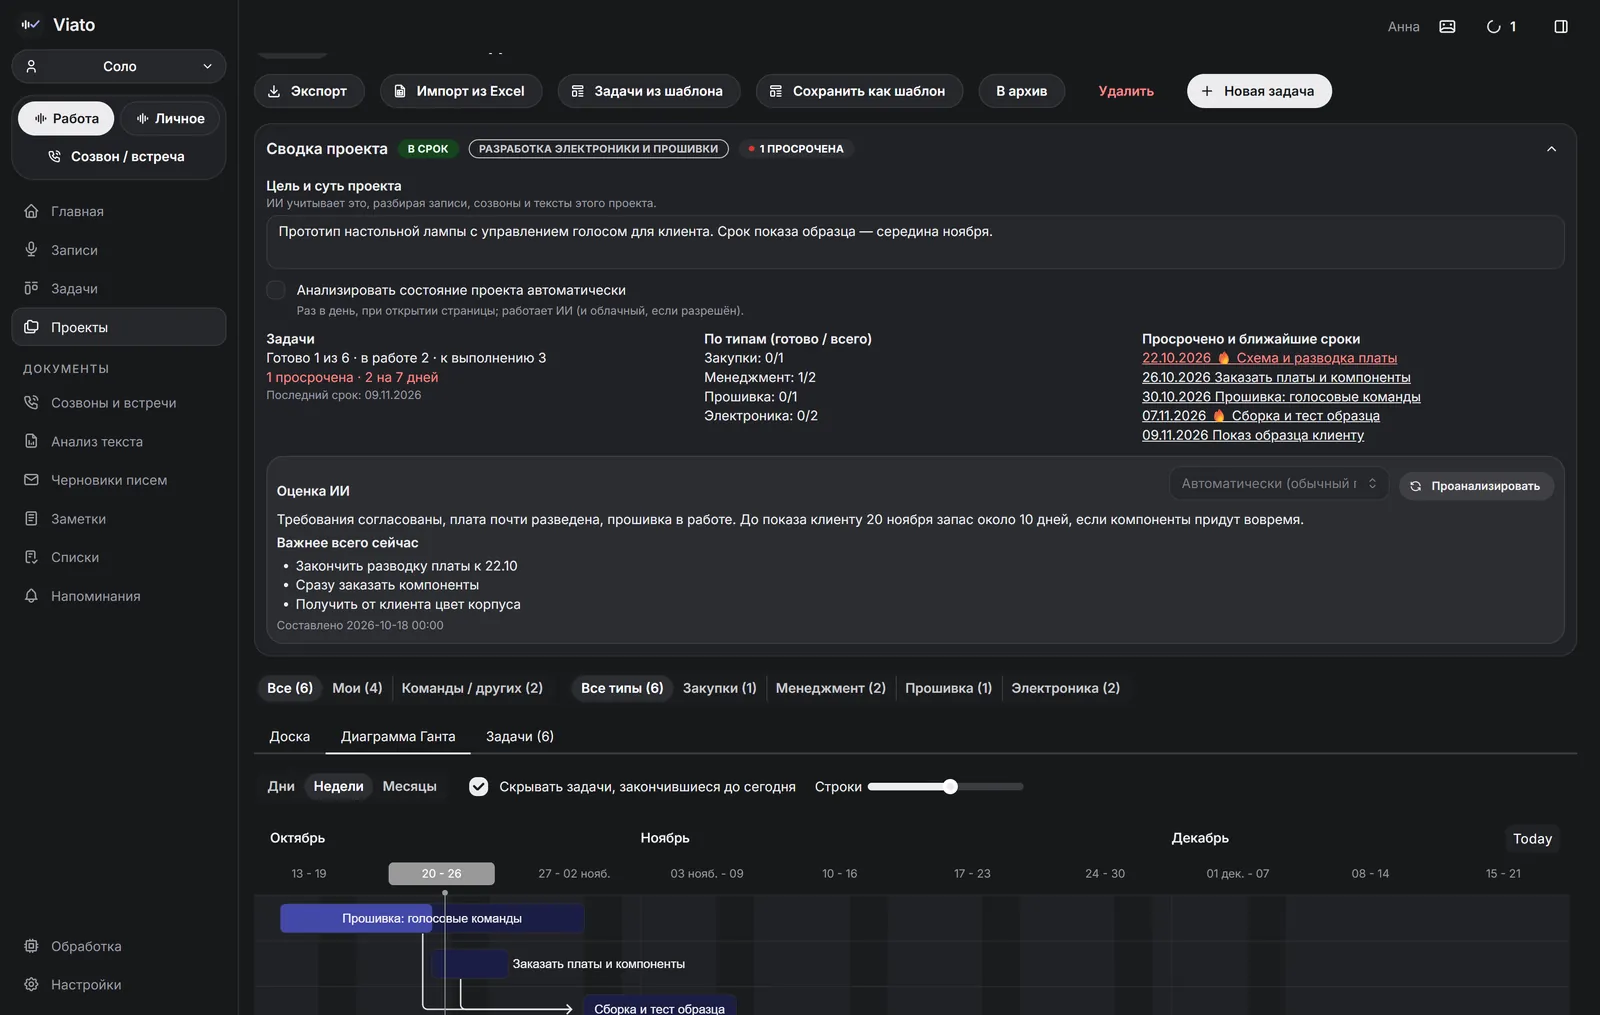Collapse the Сводка проекта panel
This screenshot has width=1600, height=1015.
pos(1552,149)
